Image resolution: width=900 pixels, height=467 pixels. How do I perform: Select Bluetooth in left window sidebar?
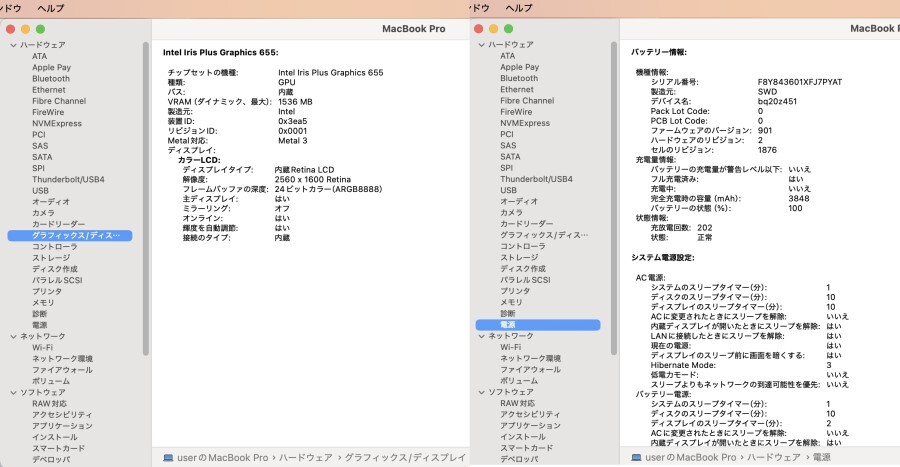(51, 79)
